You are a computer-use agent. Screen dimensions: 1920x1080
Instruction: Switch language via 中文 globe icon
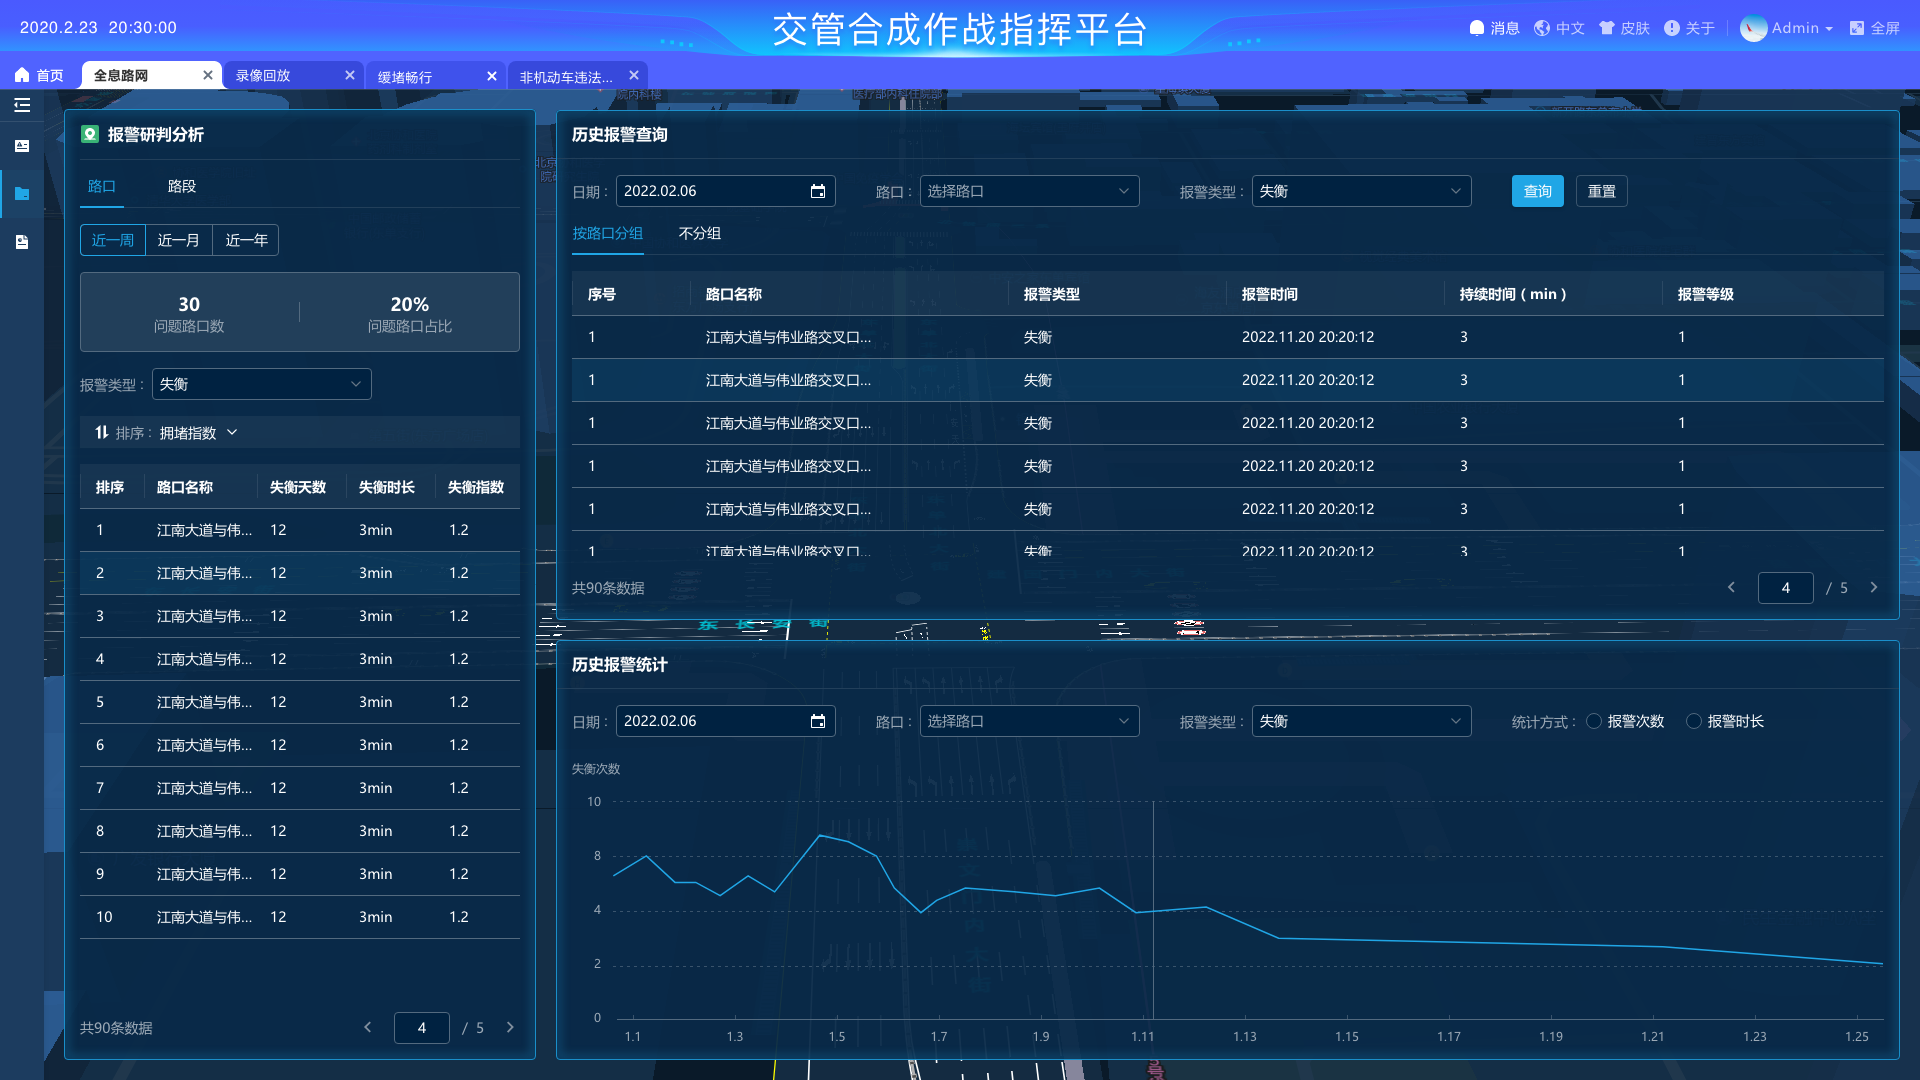[x=1542, y=28]
